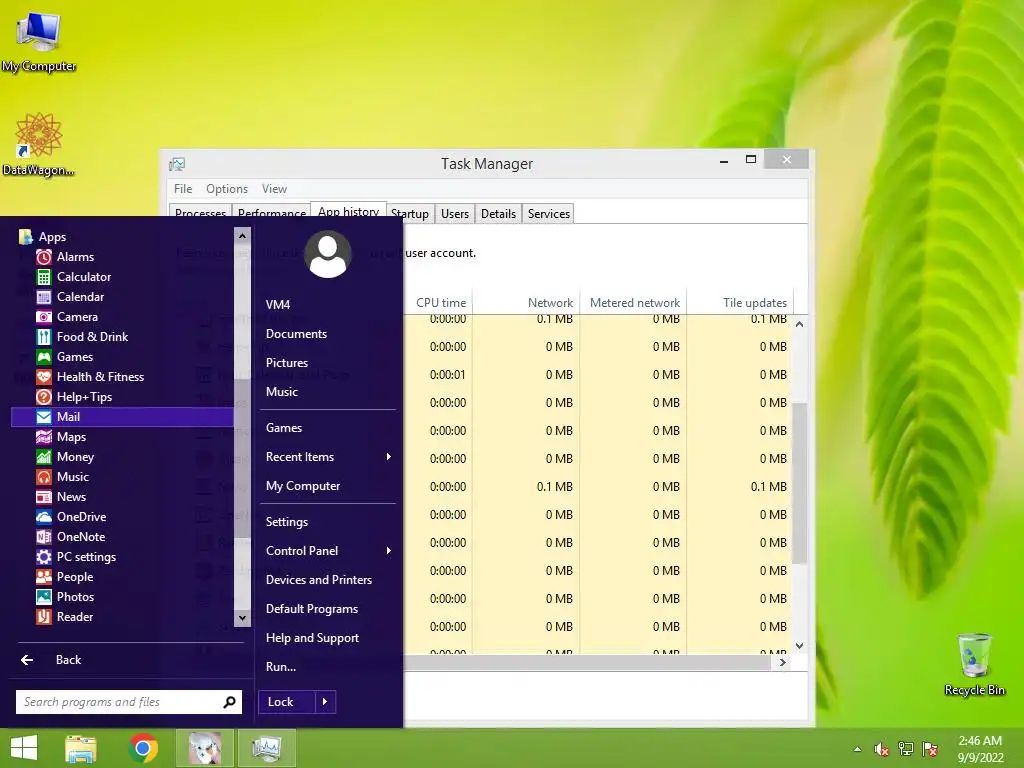
Task: Switch to the Startup tab
Action: (409, 214)
